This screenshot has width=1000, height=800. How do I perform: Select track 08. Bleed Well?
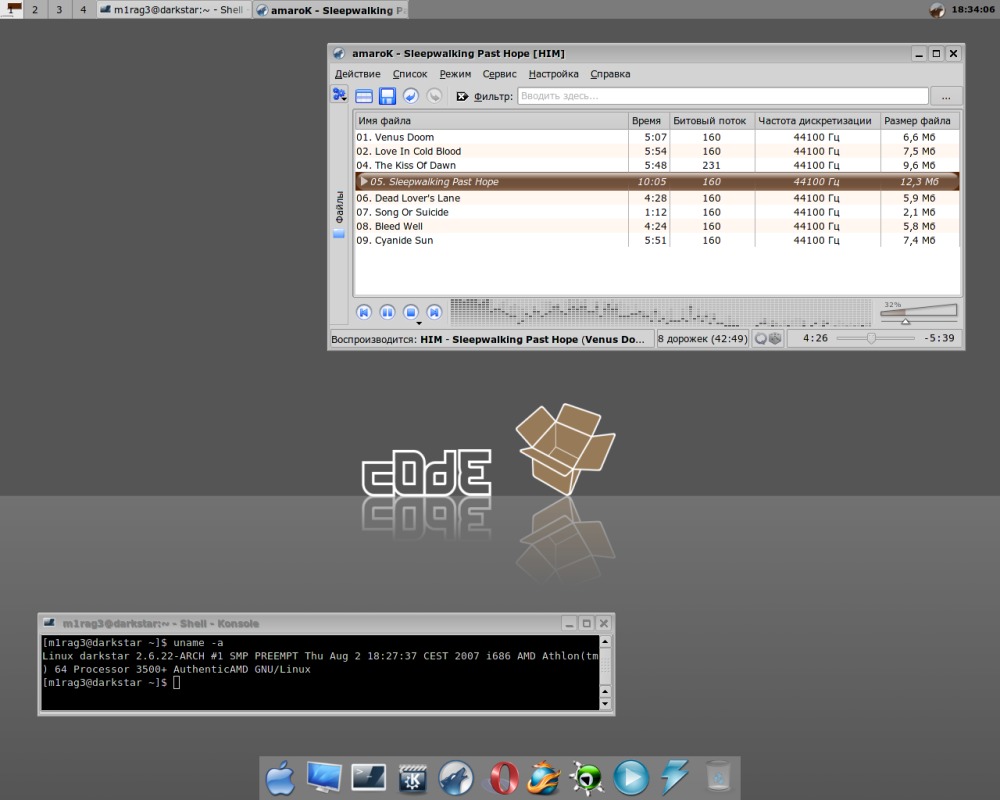[x=657, y=226]
